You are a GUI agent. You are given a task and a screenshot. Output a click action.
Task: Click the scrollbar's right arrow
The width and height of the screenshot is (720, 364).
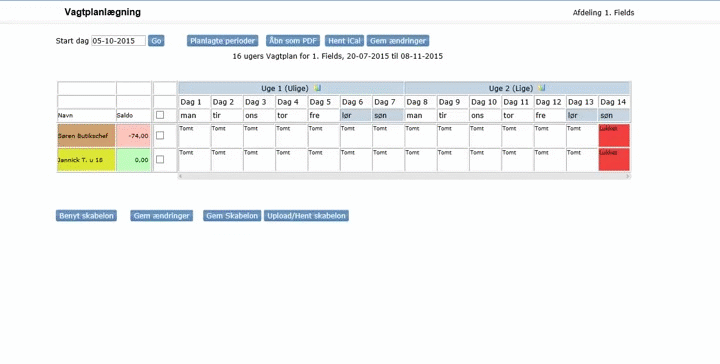coord(628,176)
